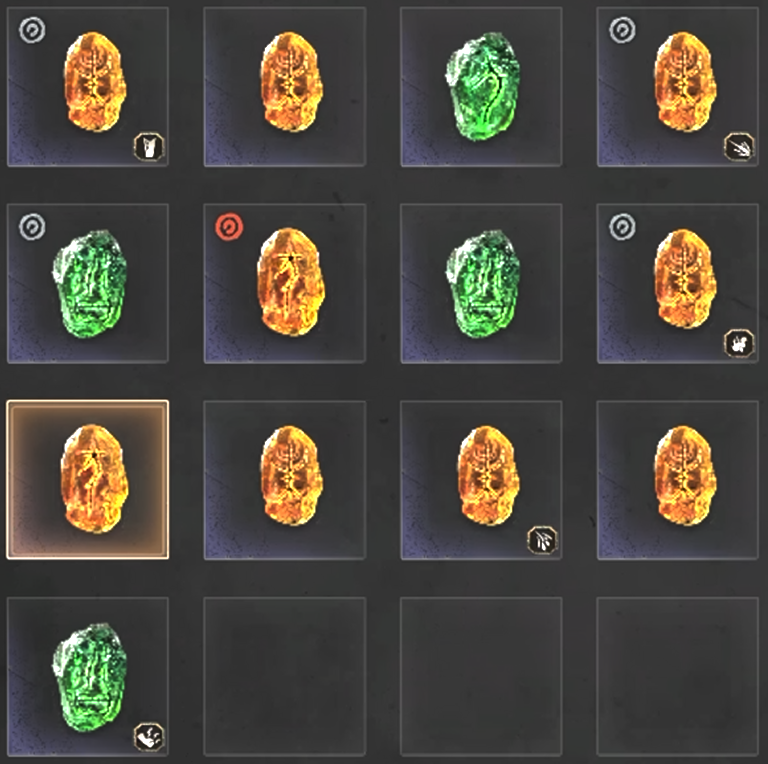Screen dimensions: 768x764
Task: Click the gray spiral on the splat-badge relic slot
Action: click(x=623, y=227)
